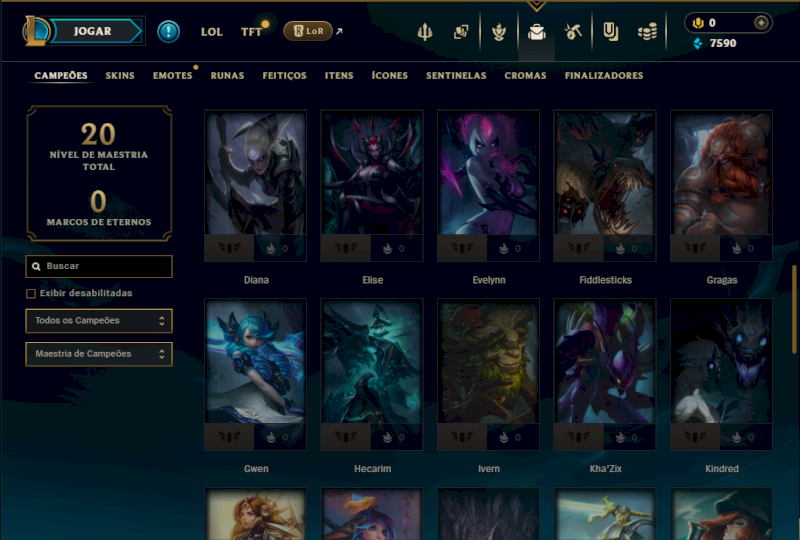Switch to the Runas tab
The width and height of the screenshot is (800, 540).
point(228,76)
